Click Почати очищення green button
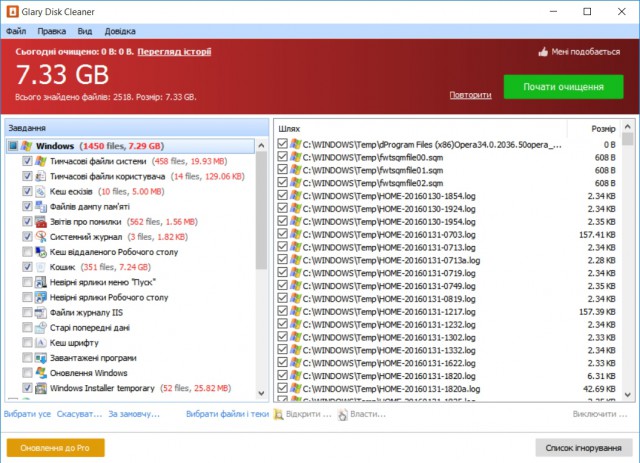This screenshot has height=463, width=640. 563,87
